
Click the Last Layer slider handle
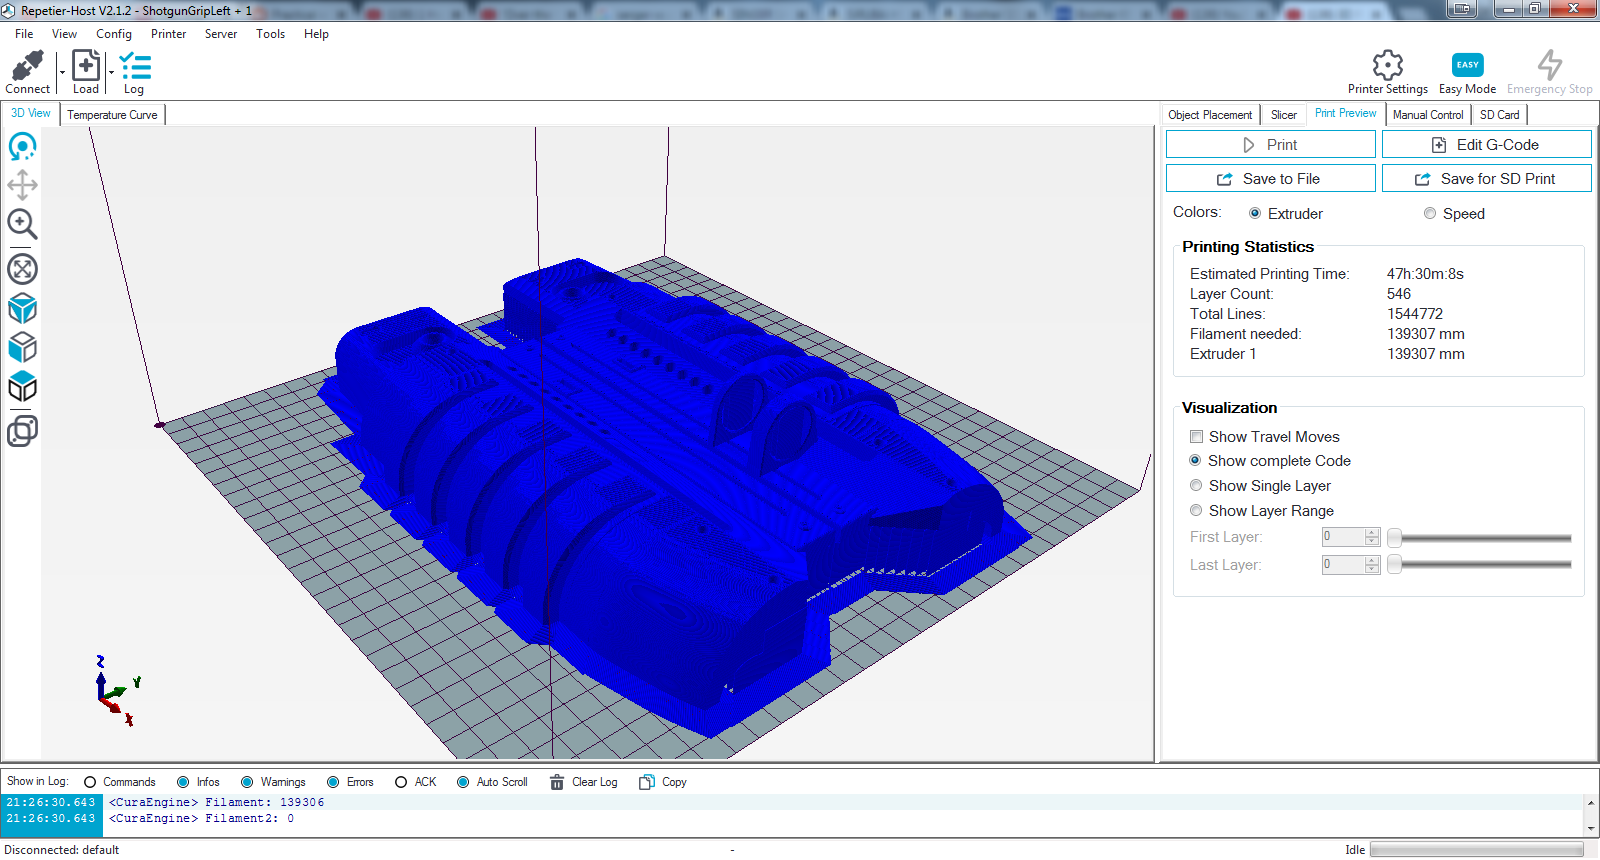pos(1394,565)
